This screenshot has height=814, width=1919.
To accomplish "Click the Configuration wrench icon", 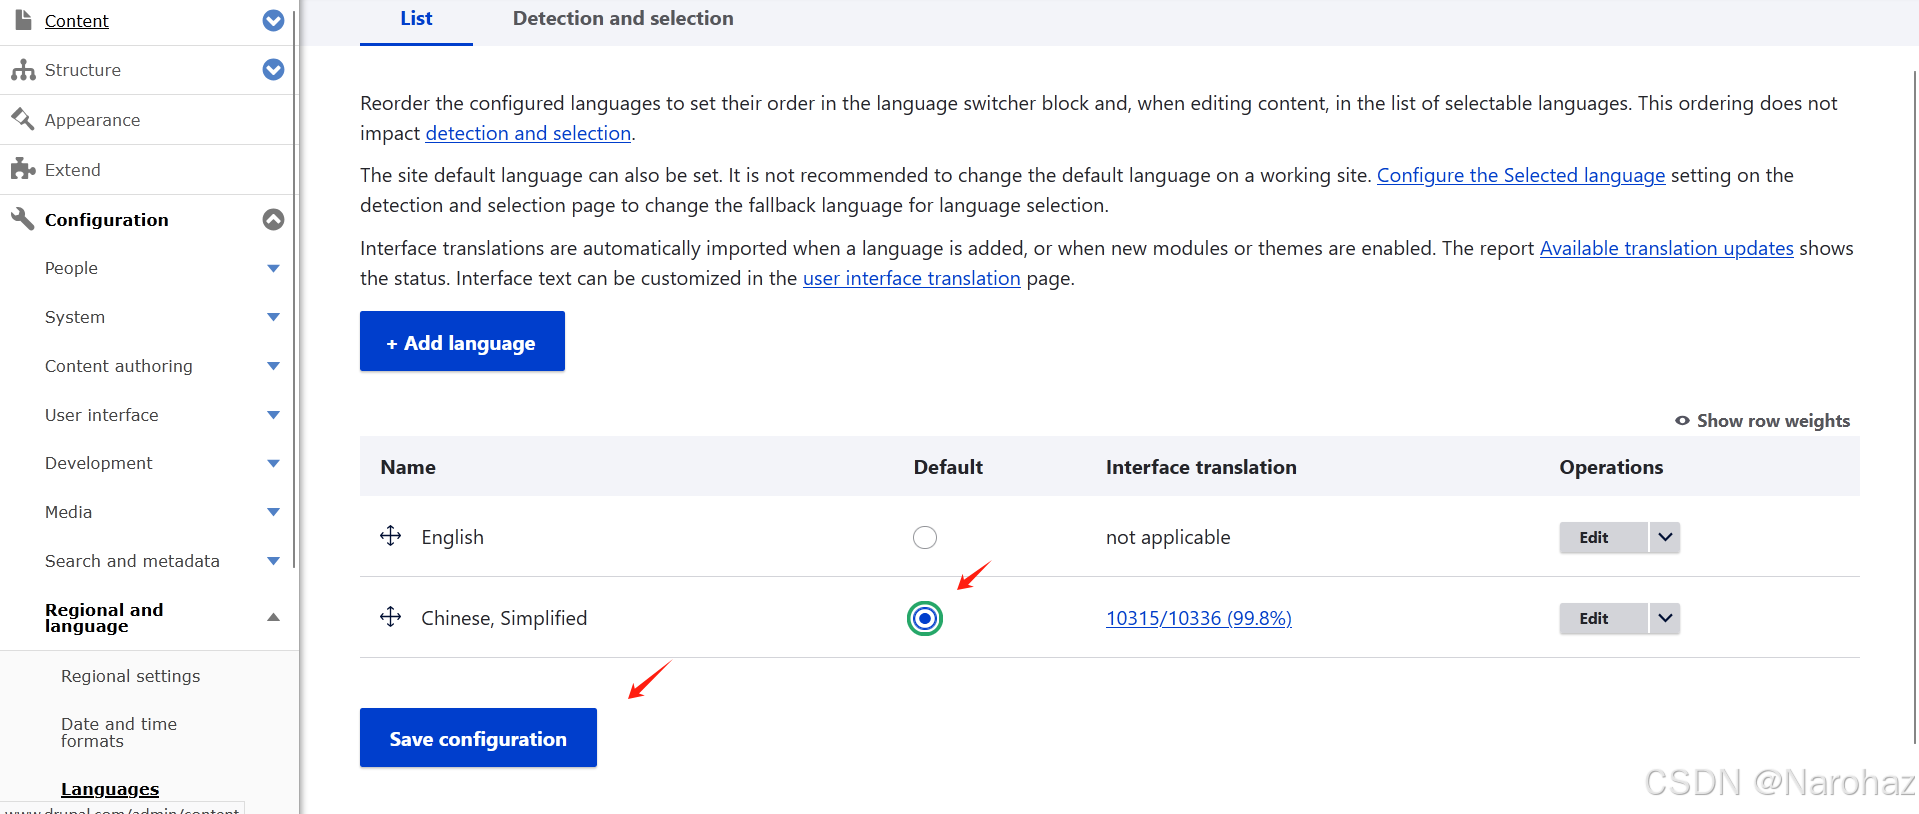I will click(21, 218).
